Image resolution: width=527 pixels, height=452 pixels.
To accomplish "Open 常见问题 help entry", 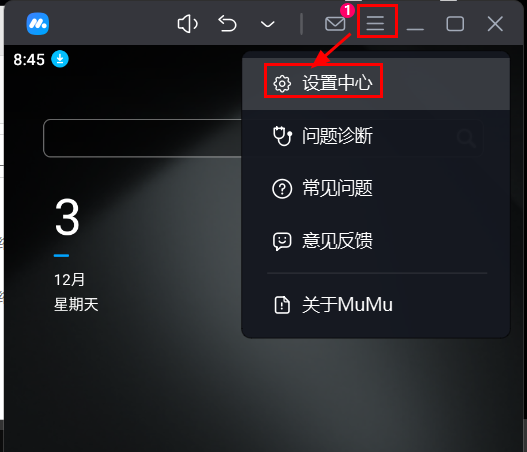I will [x=376, y=189].
